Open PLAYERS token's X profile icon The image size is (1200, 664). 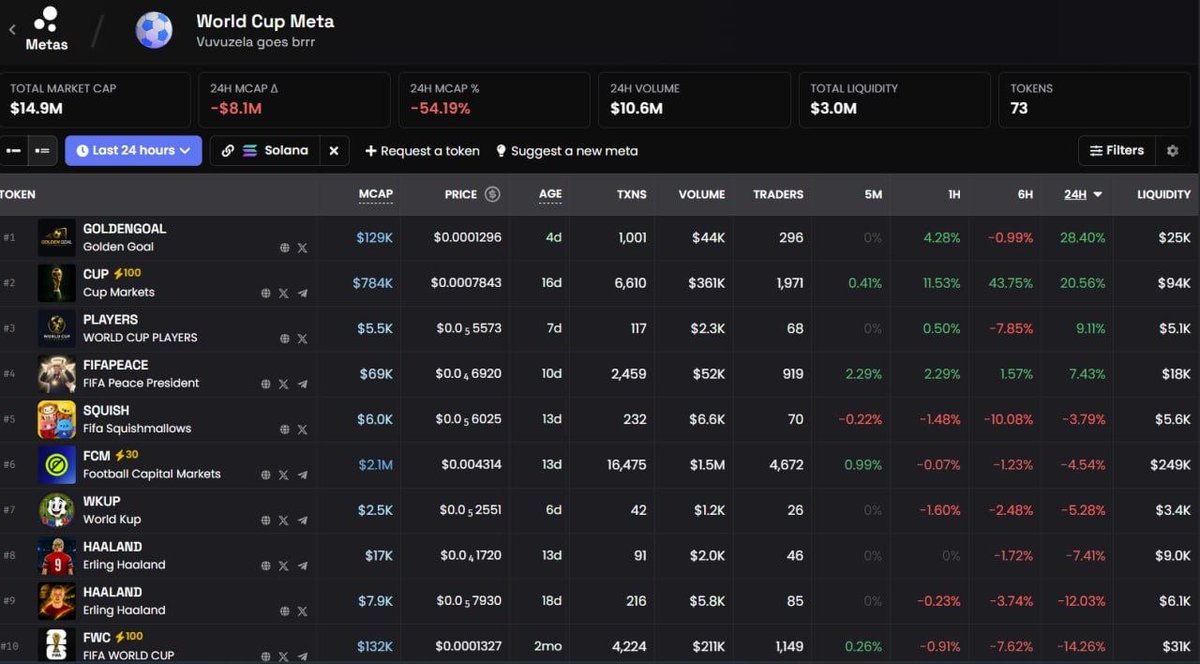coord(303,339)
